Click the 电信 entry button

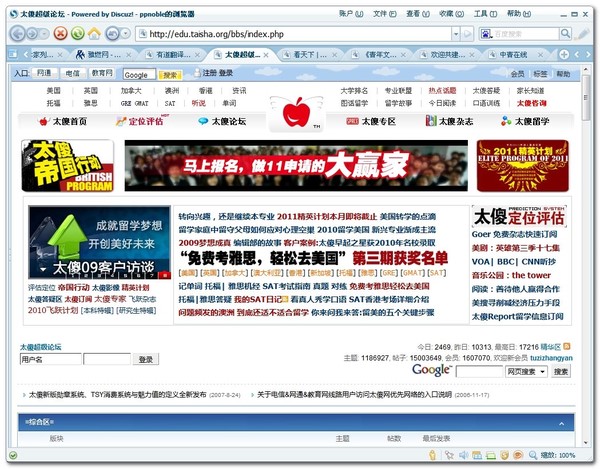pos(73,73)
